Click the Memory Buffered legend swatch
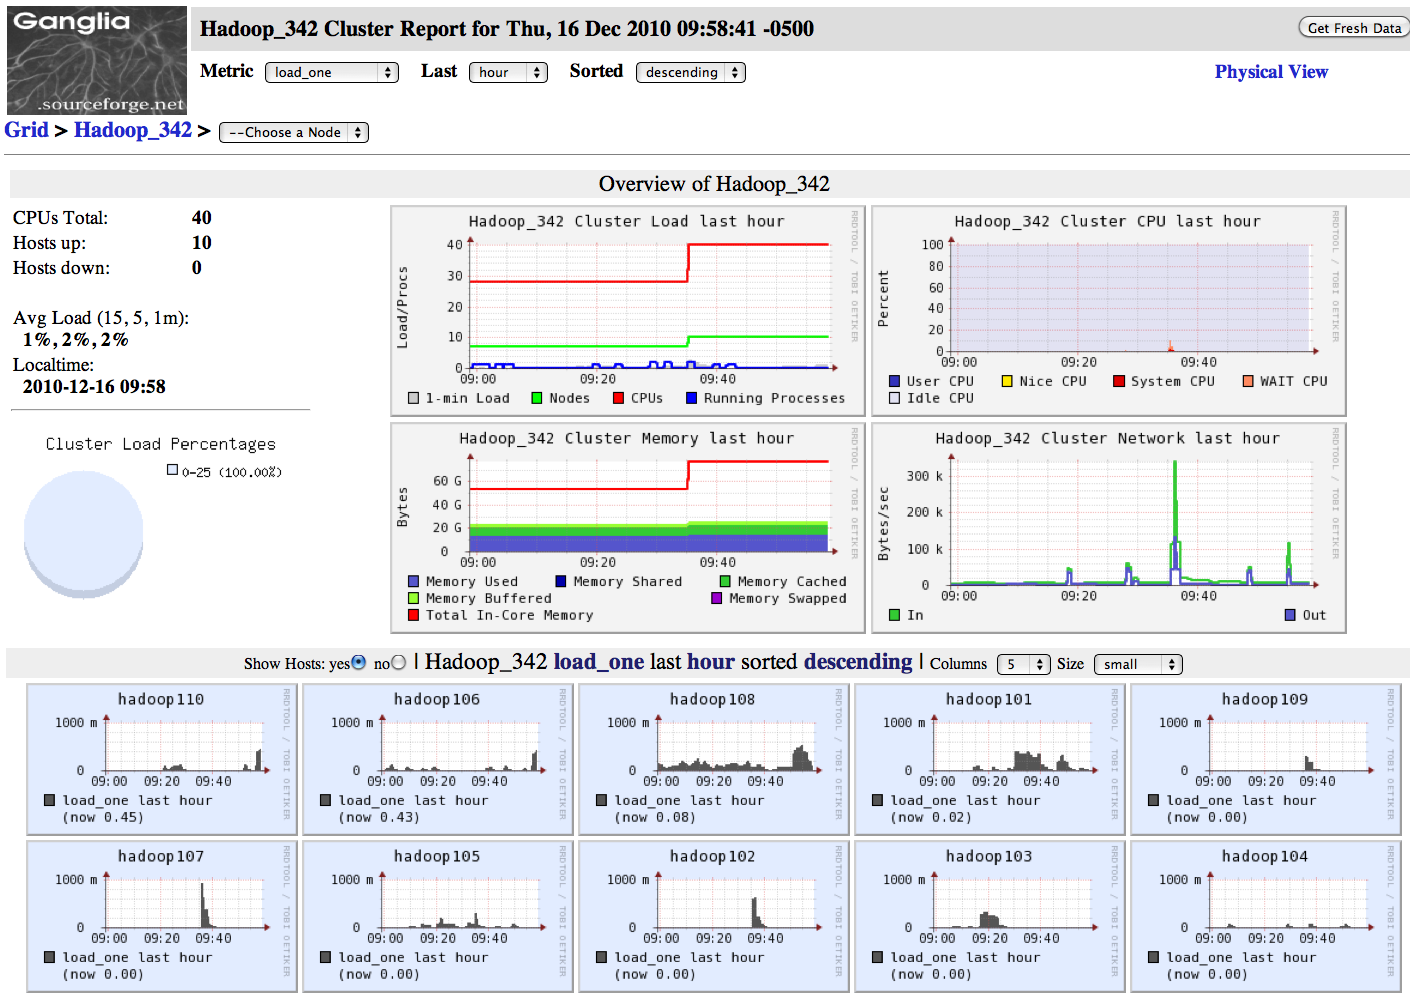The width and height of the screenshot is (1410, 1001). click(414, 598)
